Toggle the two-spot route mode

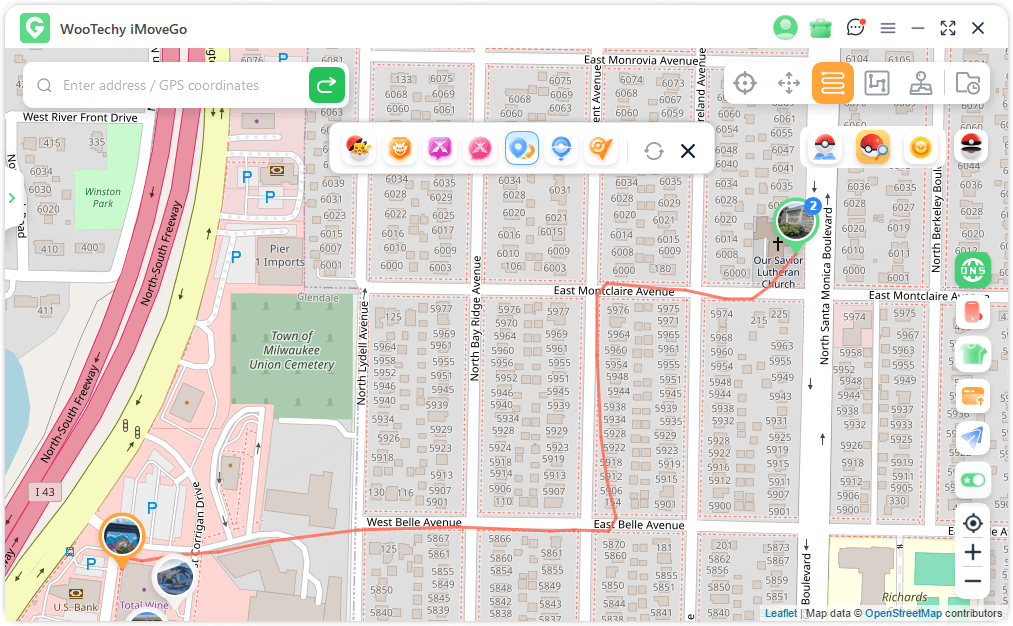[877, 84]
